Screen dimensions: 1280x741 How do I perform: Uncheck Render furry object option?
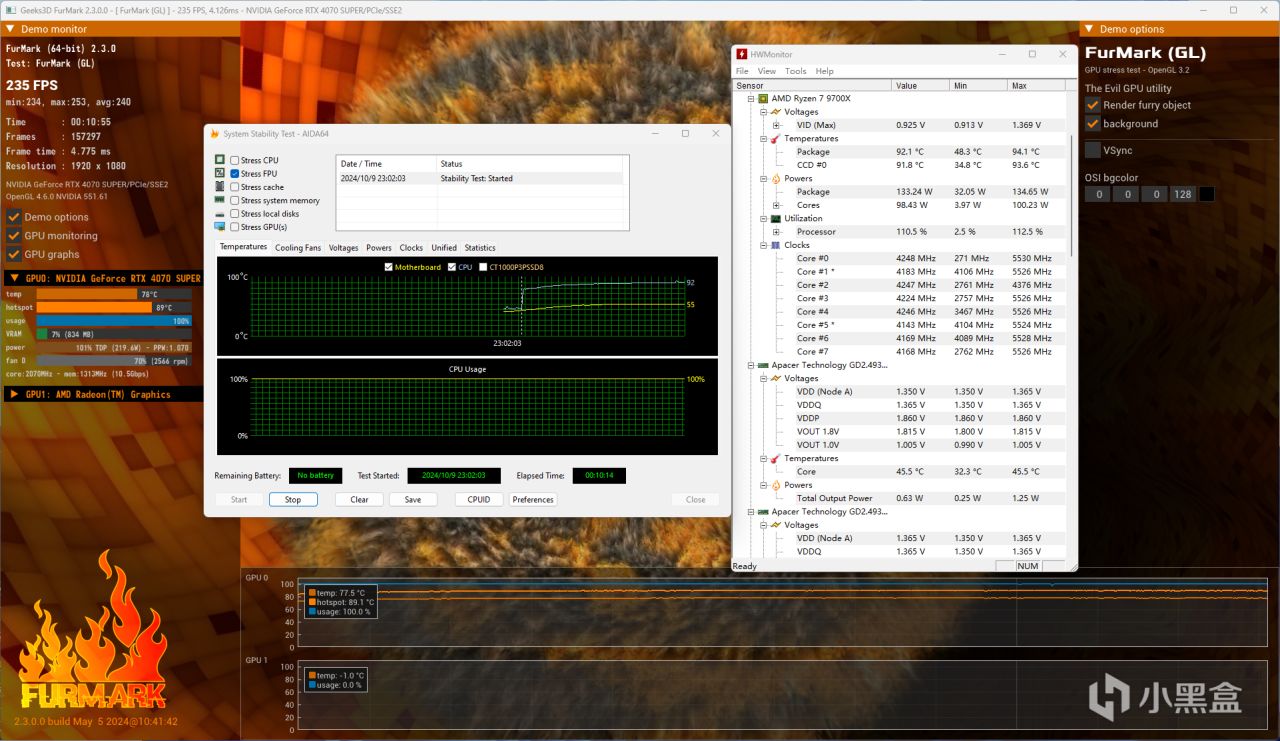[1093, 105]
